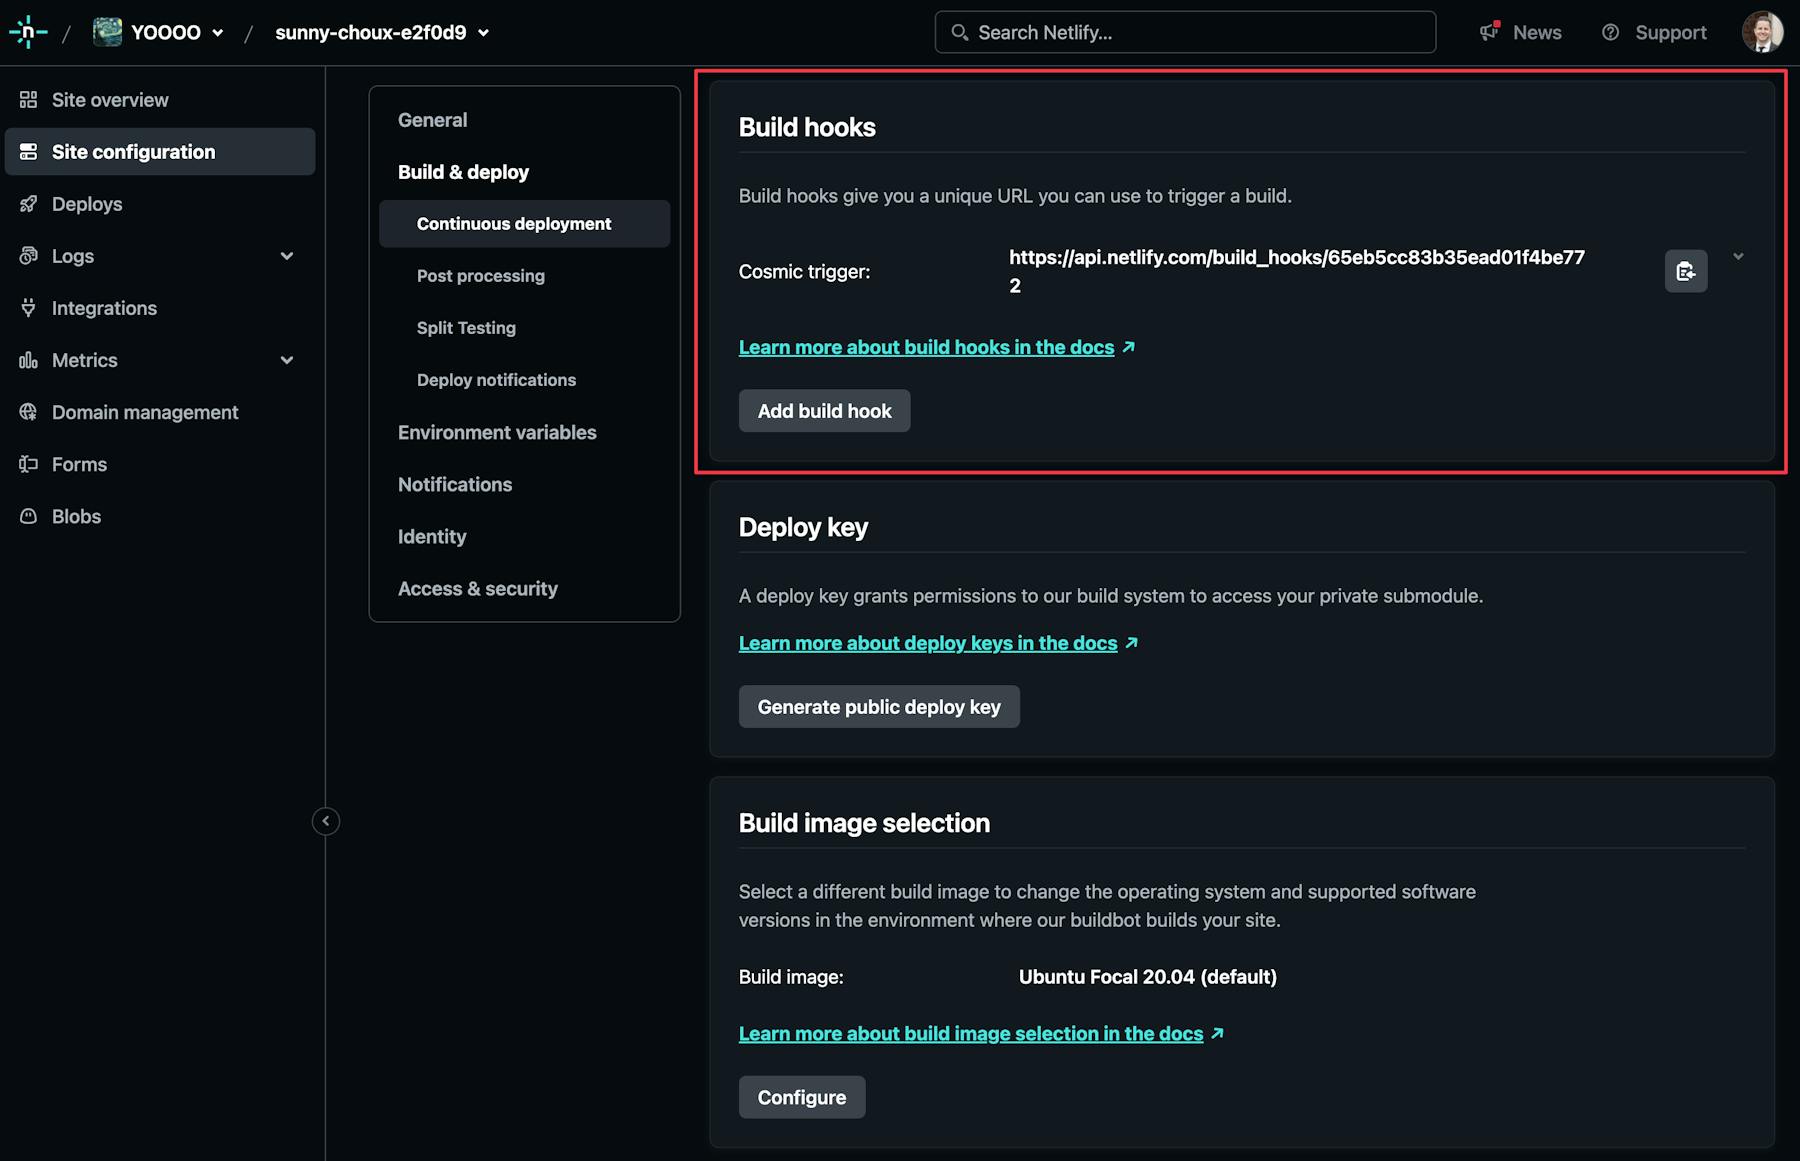Copy the Cosmic trigger build hook URL
The height and width of the screenshot is (1161, 1800).
click(x=1686, y=271)
